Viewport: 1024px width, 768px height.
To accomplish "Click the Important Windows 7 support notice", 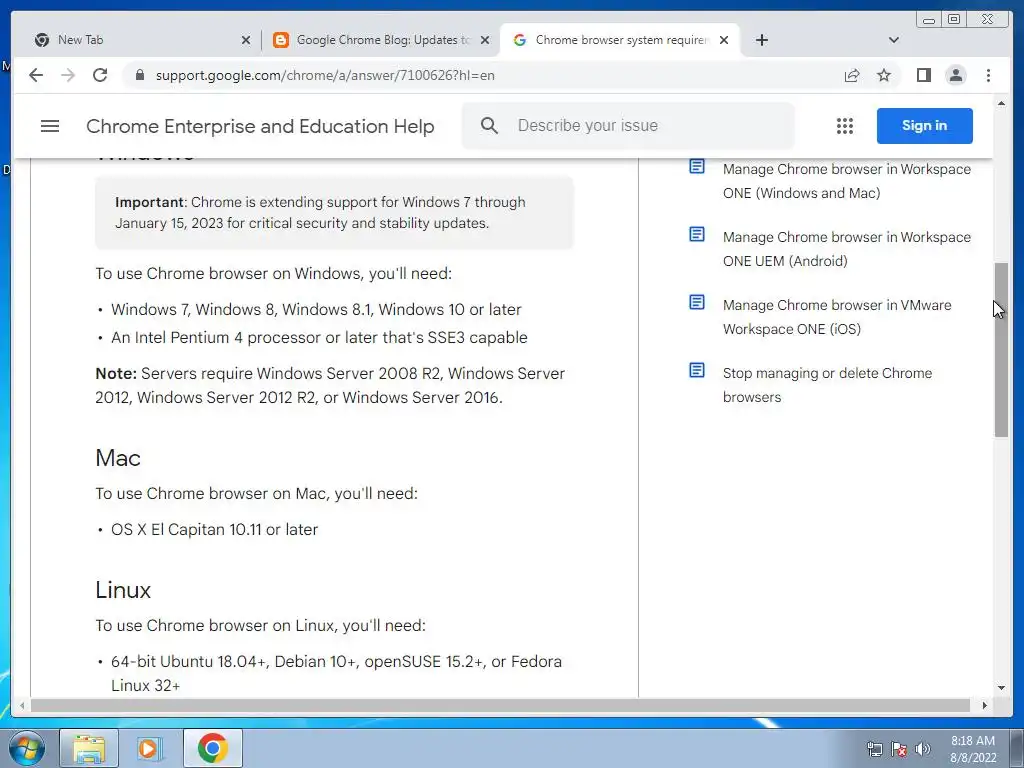I will (334, 212).
